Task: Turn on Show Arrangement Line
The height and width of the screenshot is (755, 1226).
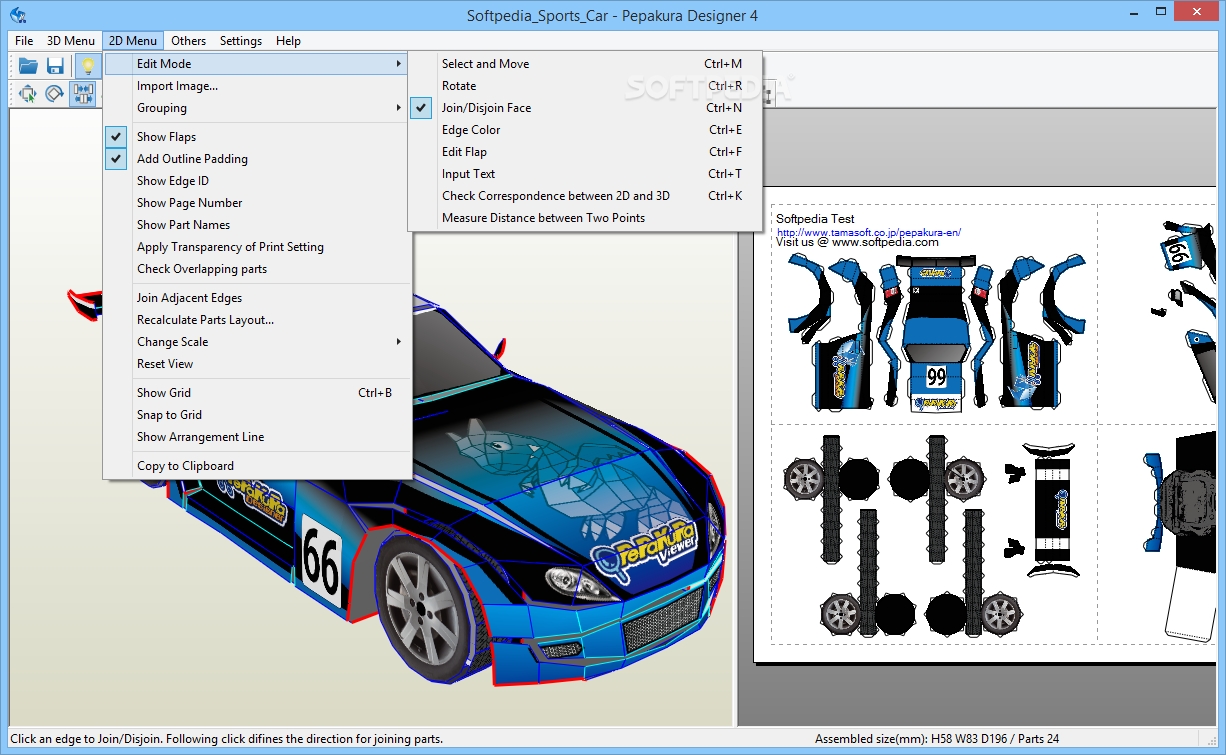Action: (x=258, y=437)
